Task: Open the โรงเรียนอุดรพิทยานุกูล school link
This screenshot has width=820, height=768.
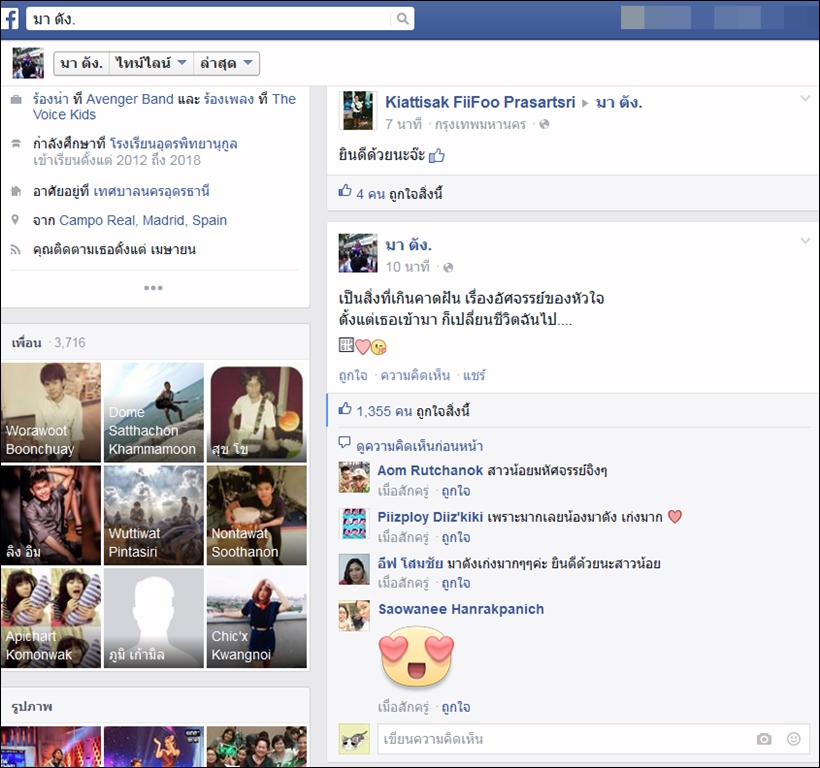Action: 174,144
